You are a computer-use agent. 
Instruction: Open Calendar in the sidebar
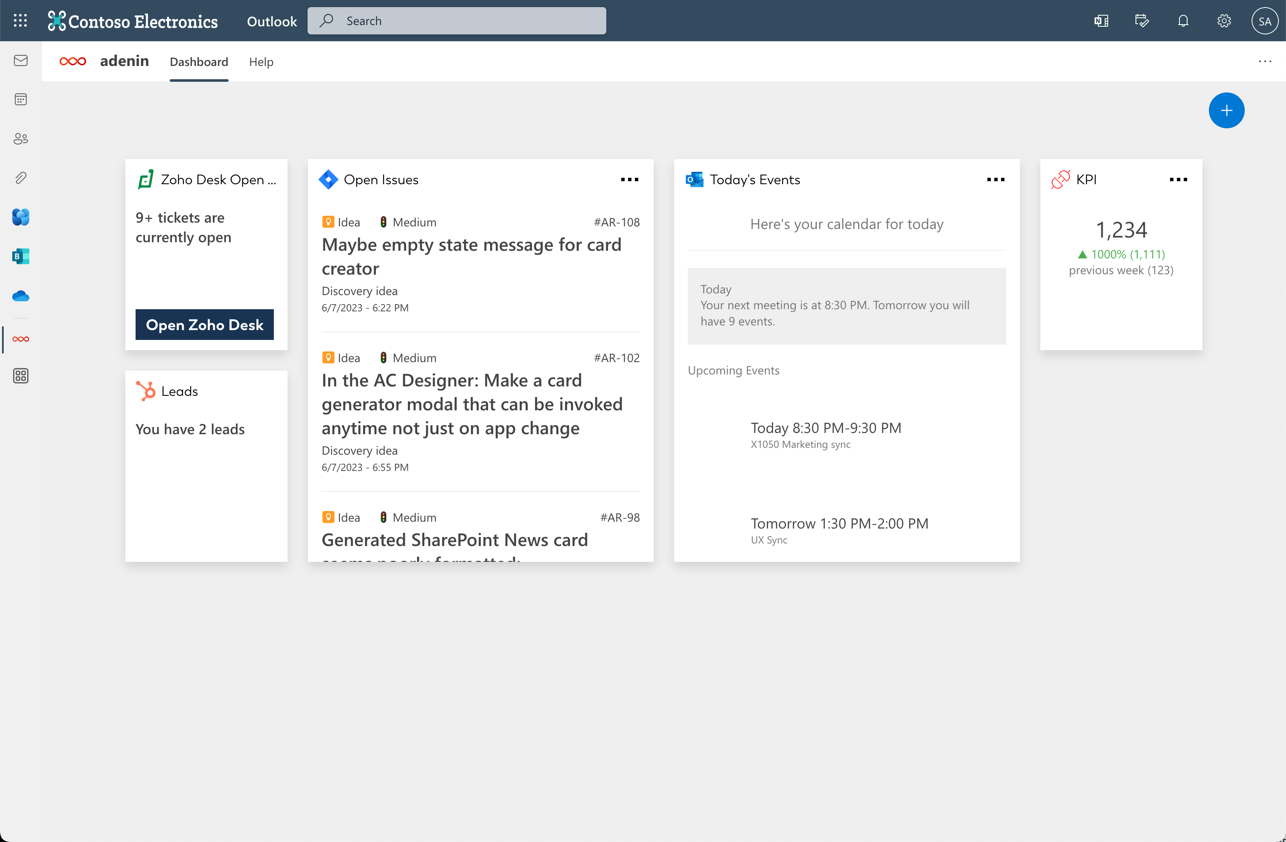coord(21,100)
